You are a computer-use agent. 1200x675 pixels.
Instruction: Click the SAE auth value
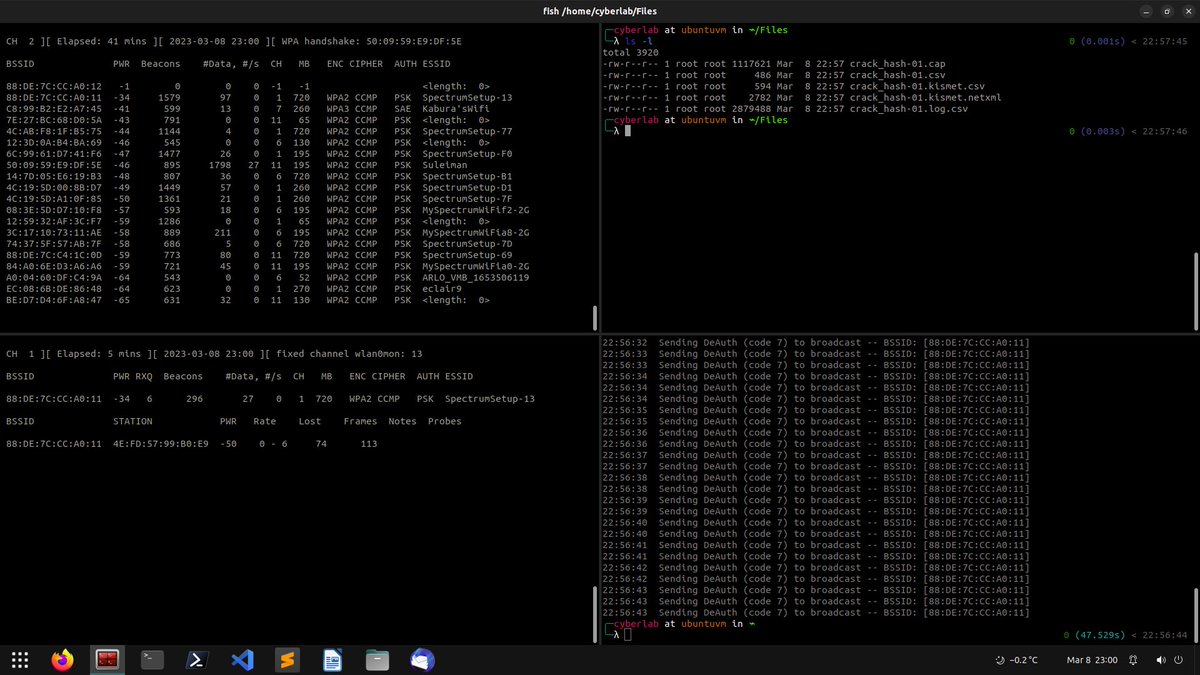click(402, 109)
